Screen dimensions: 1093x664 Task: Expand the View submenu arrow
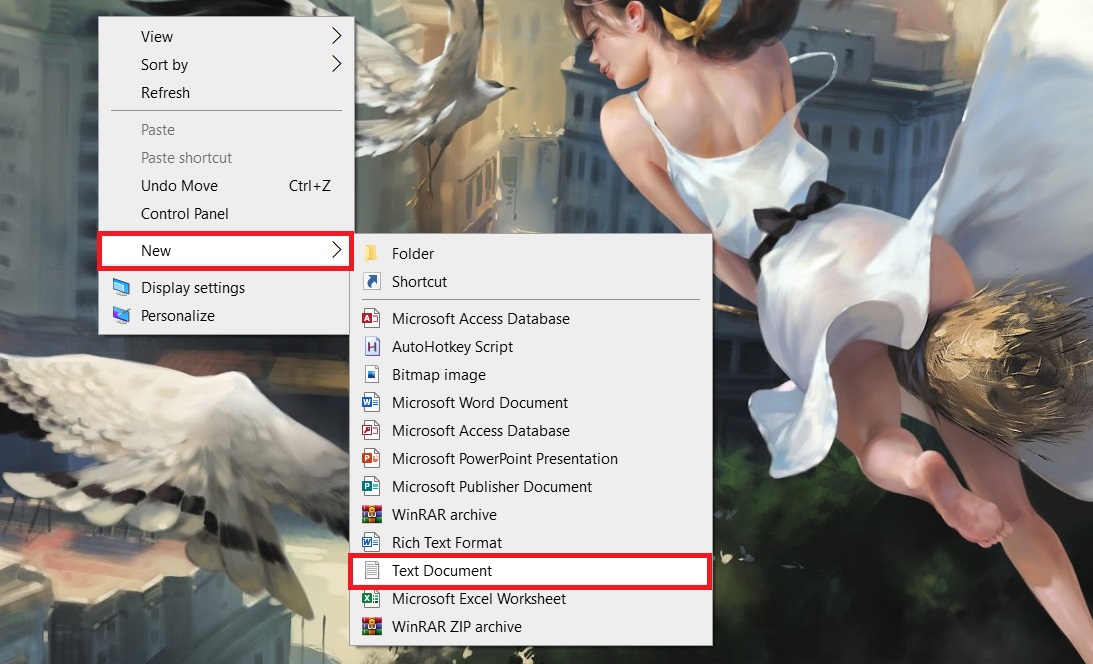coord(336,37)
